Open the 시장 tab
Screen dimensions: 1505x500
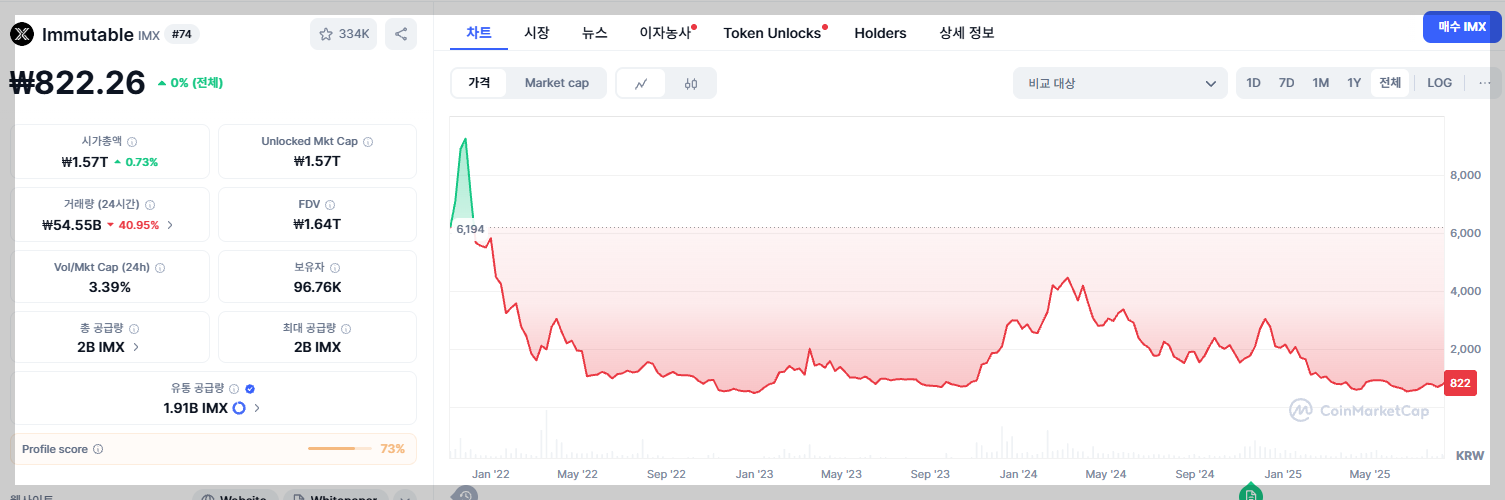point(537,33)
